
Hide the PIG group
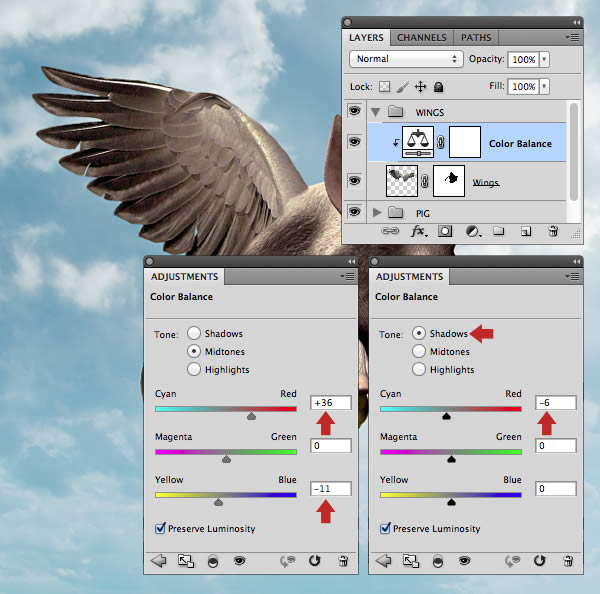tap(354, 212)
